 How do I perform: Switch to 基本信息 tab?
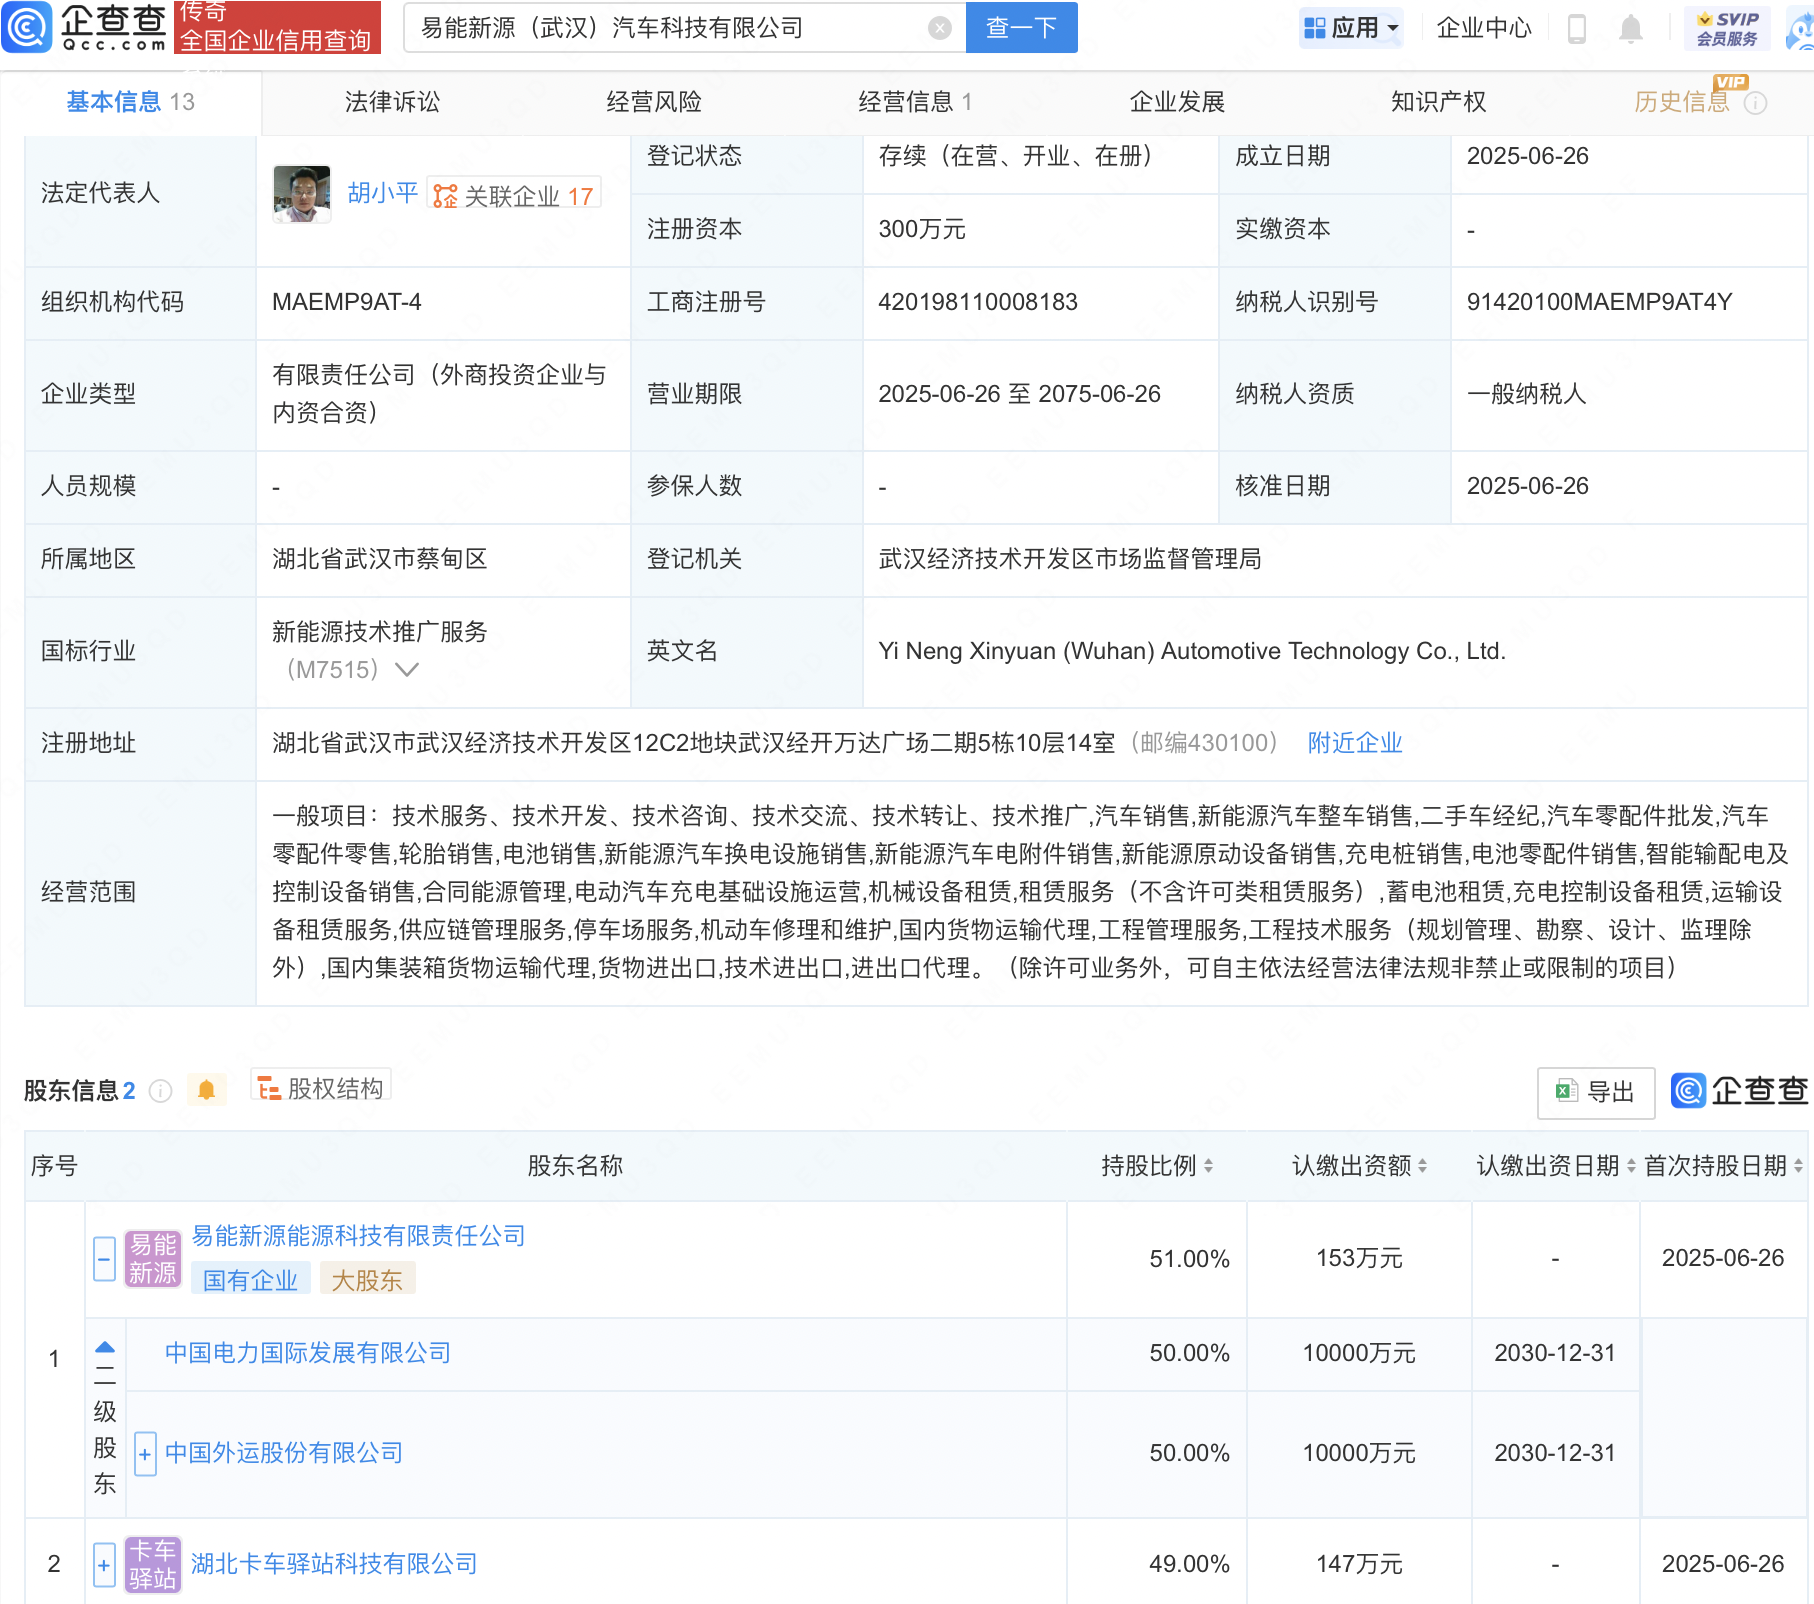point(130,102)
